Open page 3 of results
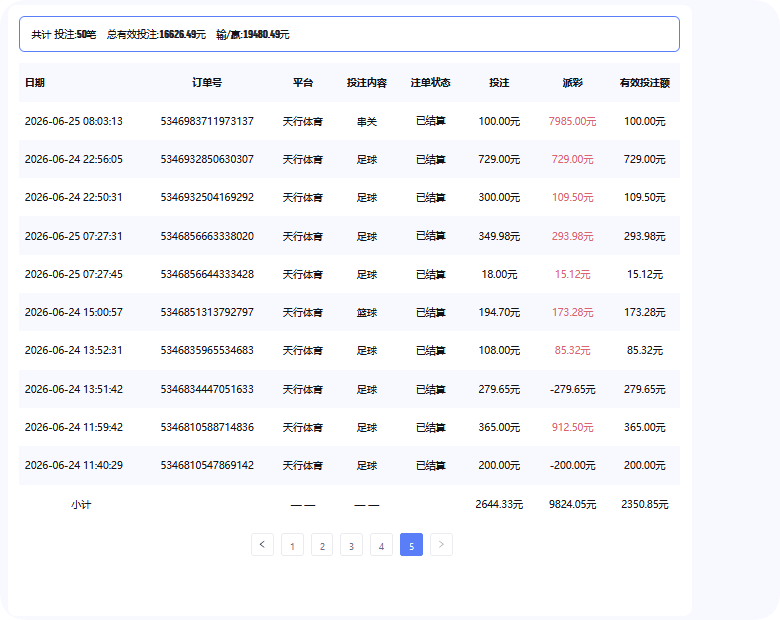The height and width of the screenshot is (620, 780). pyautogui.click(x=352, y=544)
